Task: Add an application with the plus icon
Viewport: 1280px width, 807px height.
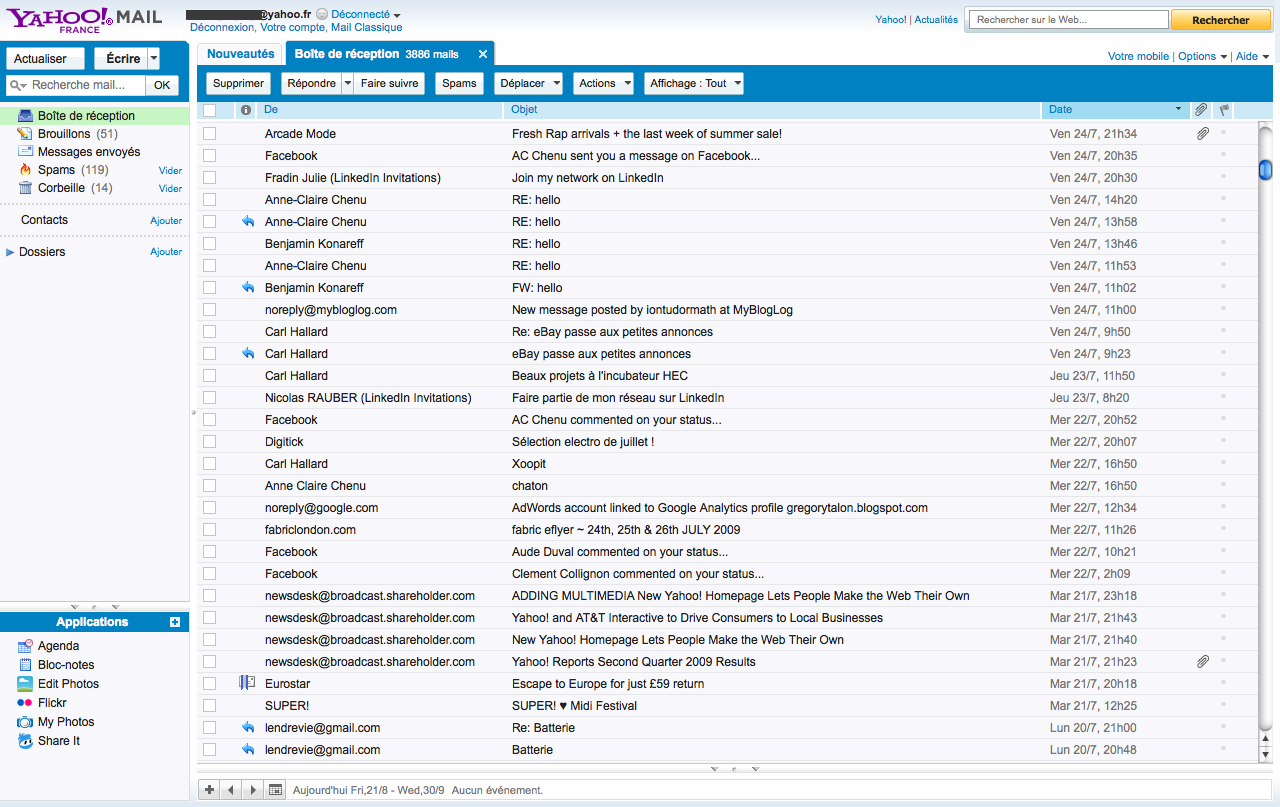Action: [175, 622]
